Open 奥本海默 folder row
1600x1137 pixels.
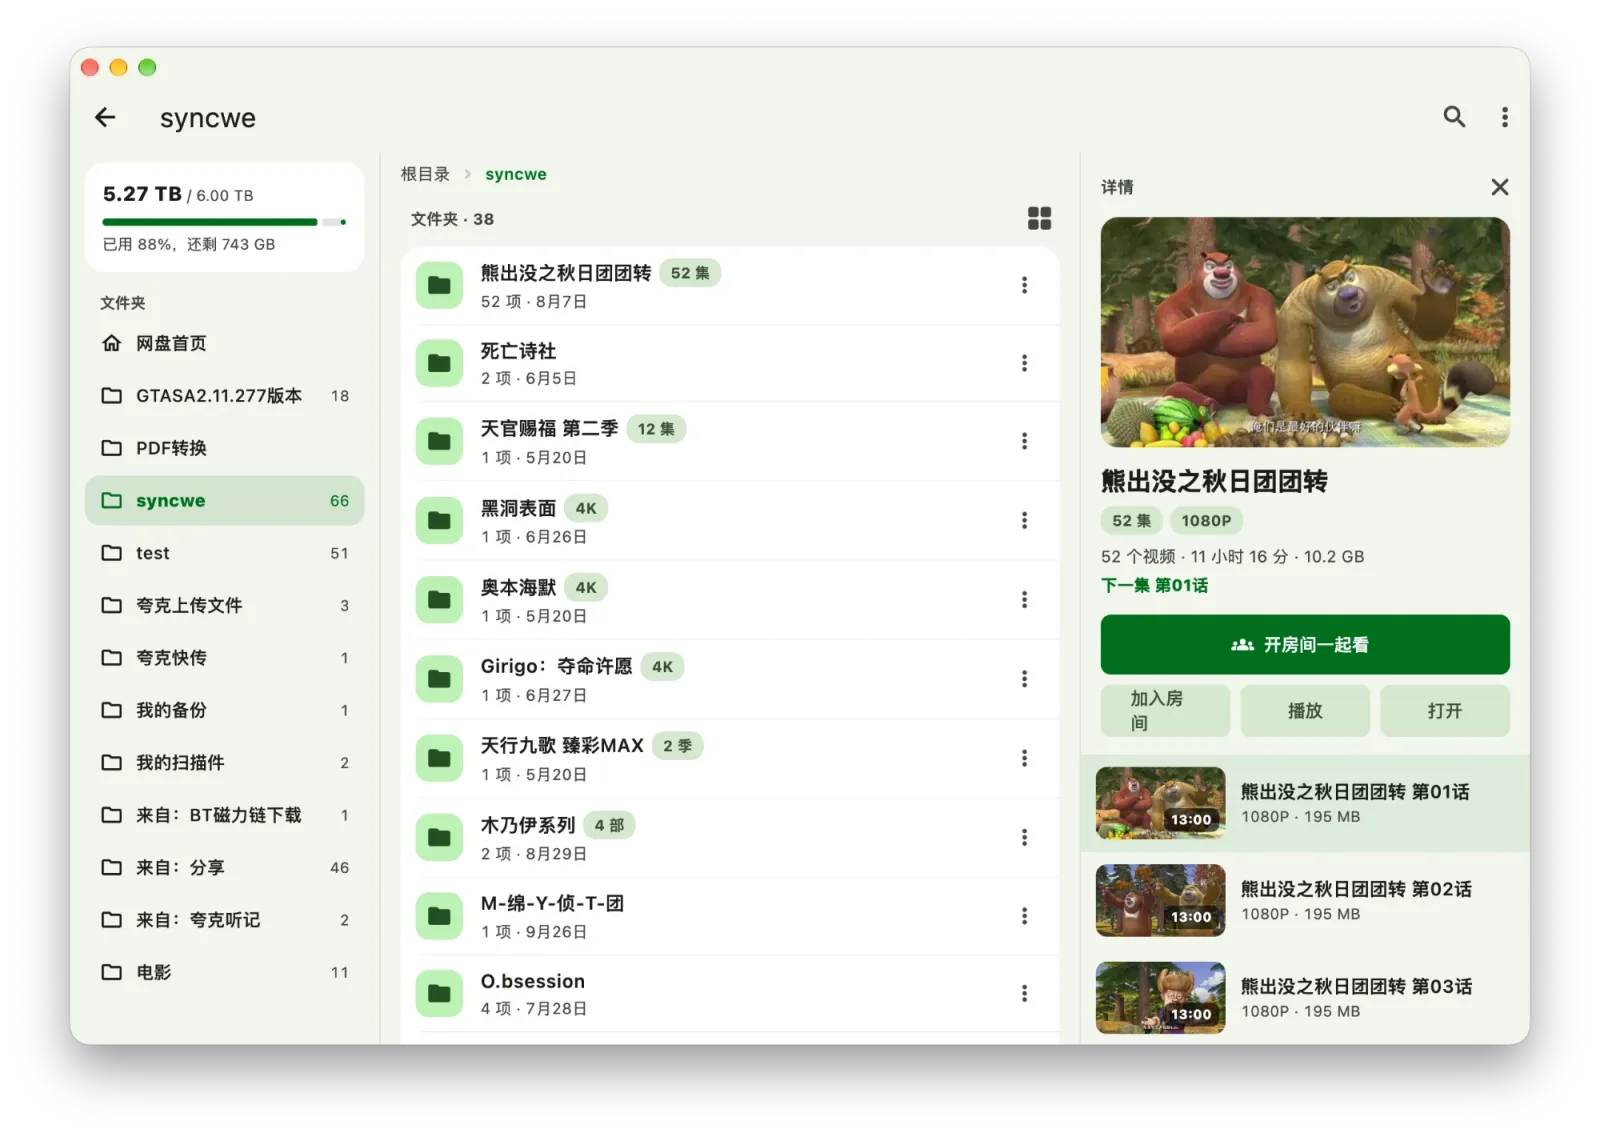tap(730, 599)
